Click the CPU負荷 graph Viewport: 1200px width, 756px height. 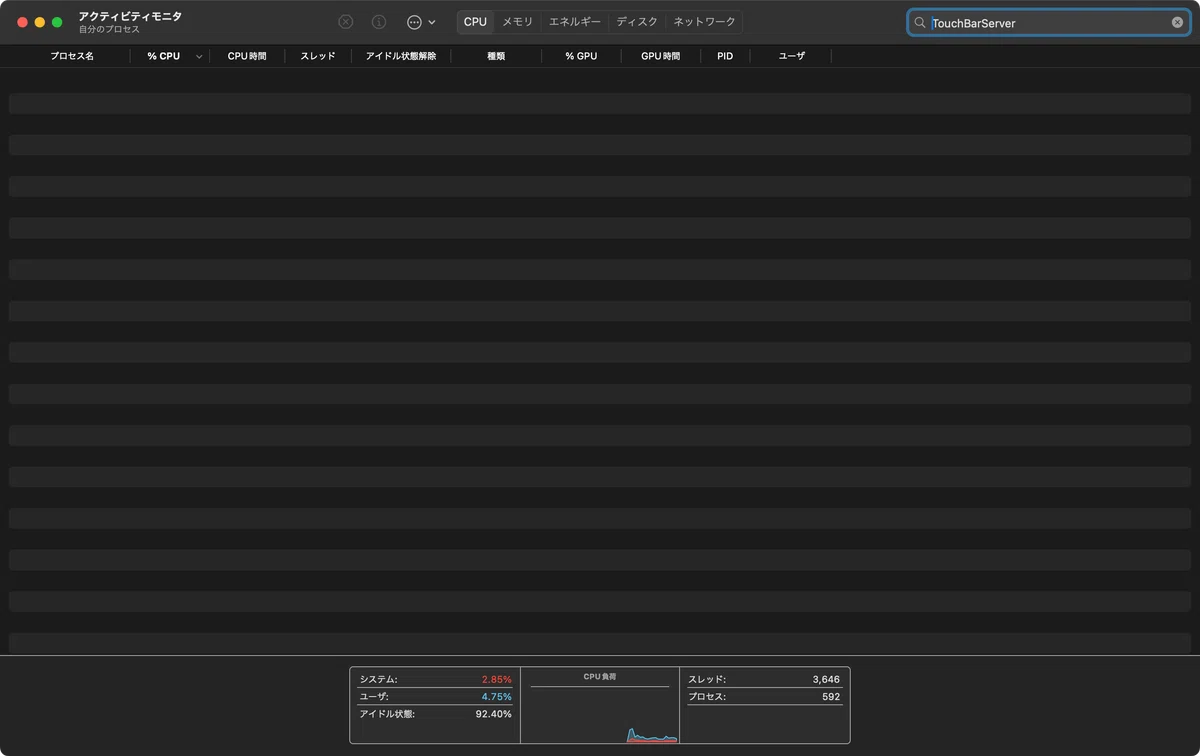(600, 705)
